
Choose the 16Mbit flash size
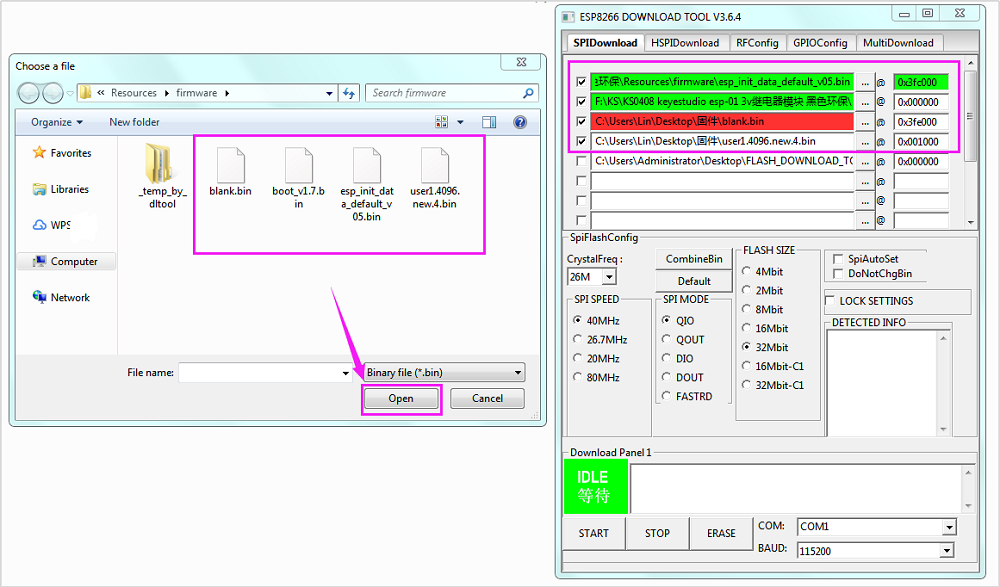pyautogui.click(x=747, y=328)
